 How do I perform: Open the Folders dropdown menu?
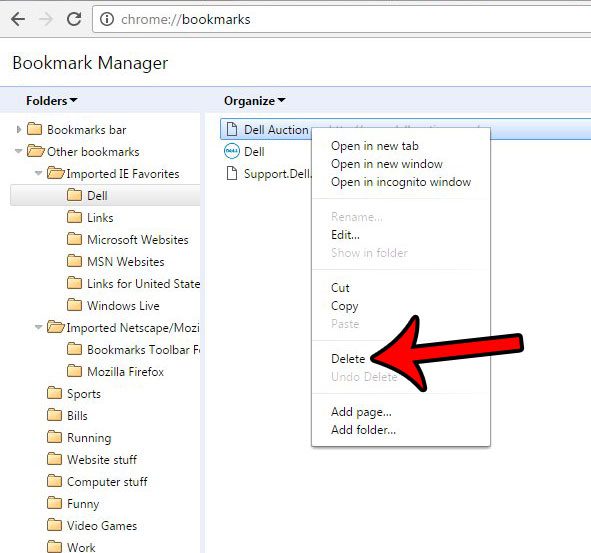(x=52, y=101)
